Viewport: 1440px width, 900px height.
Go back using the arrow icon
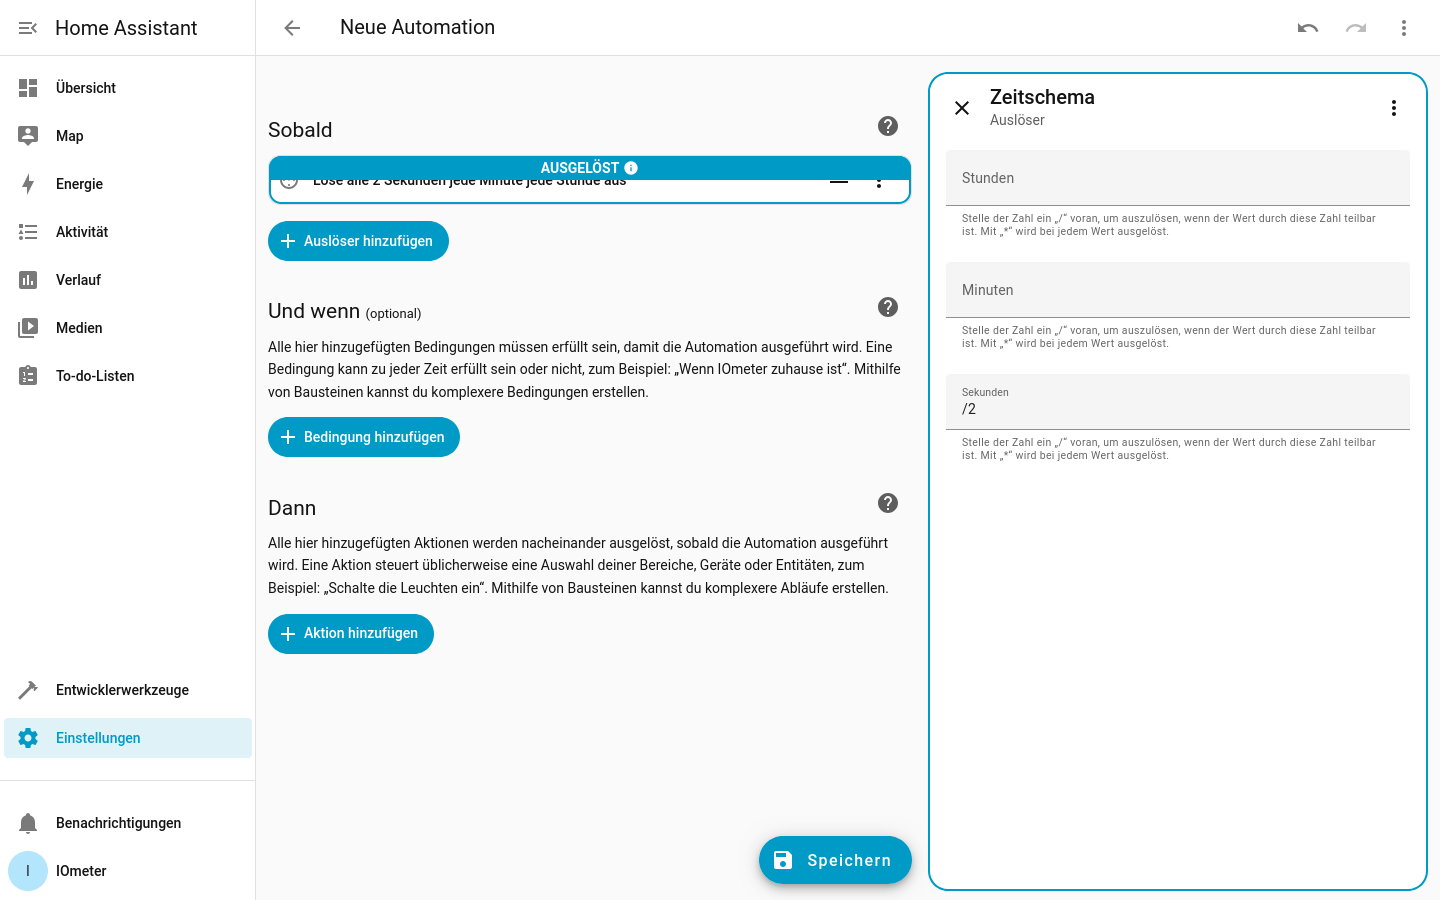pyautogui.click(x=292, y=28)
